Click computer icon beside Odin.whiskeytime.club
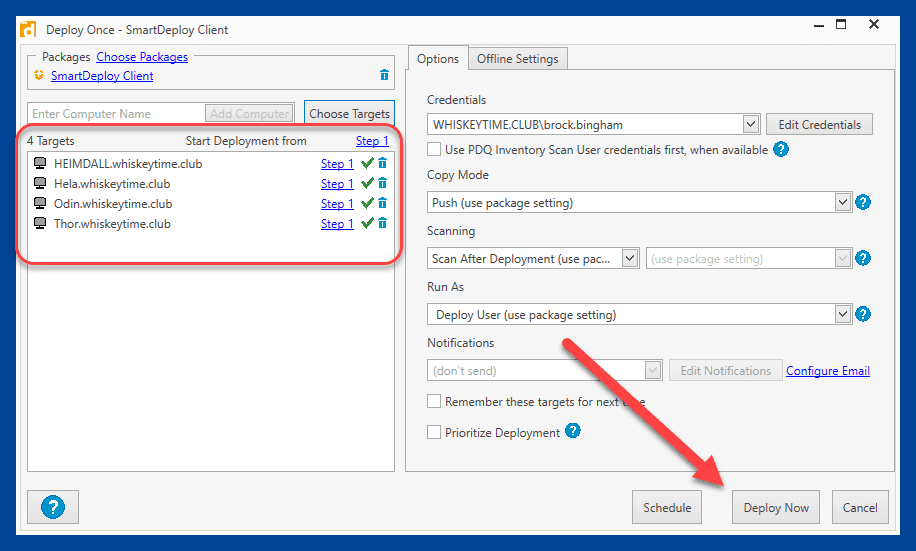The height and width of the screenshot is (551, 916). coord(40,203)
